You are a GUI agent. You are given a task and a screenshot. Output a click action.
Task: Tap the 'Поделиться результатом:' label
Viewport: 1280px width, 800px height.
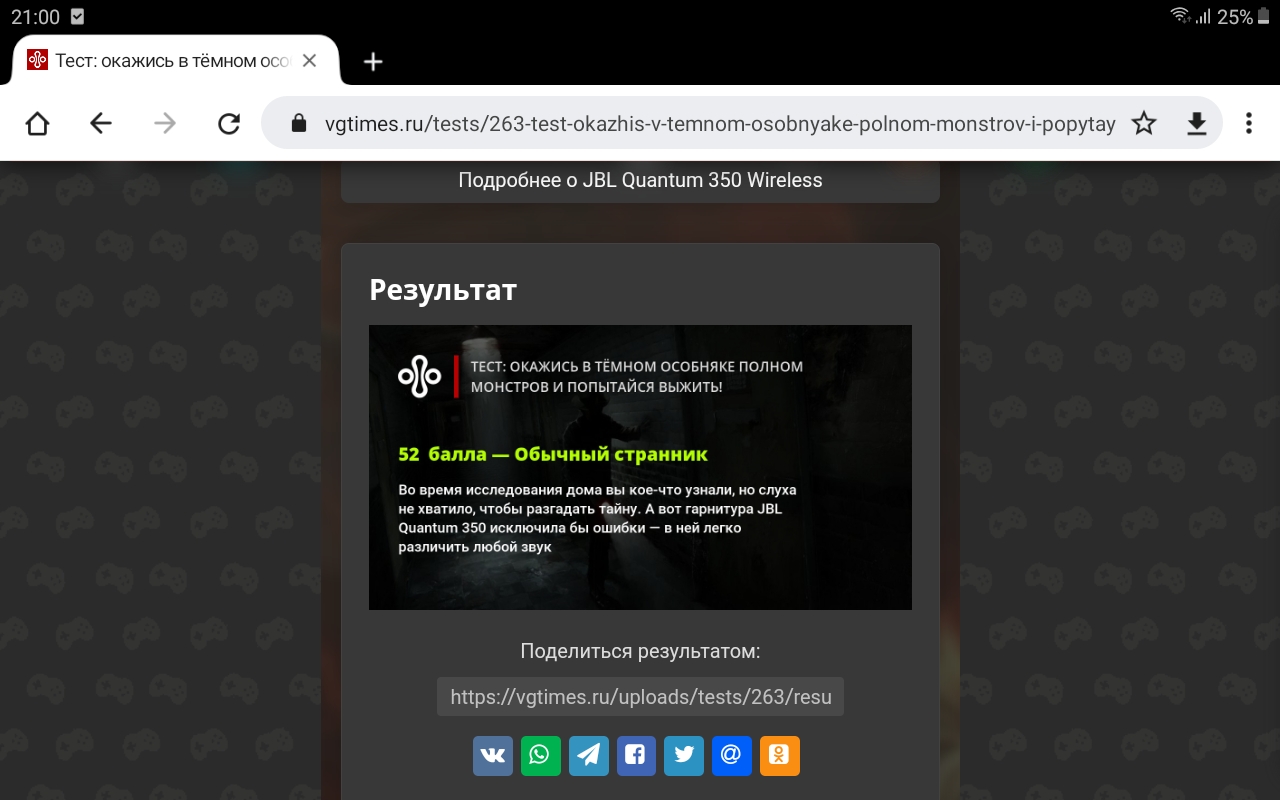(640, 651)
